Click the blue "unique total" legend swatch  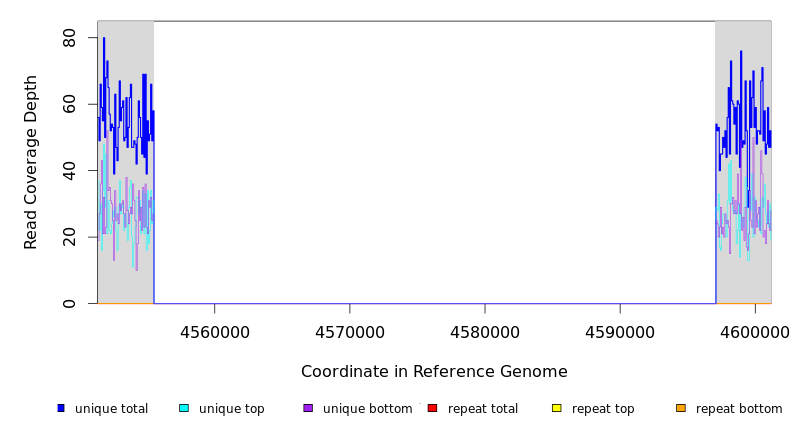click(x=61, y=408)
